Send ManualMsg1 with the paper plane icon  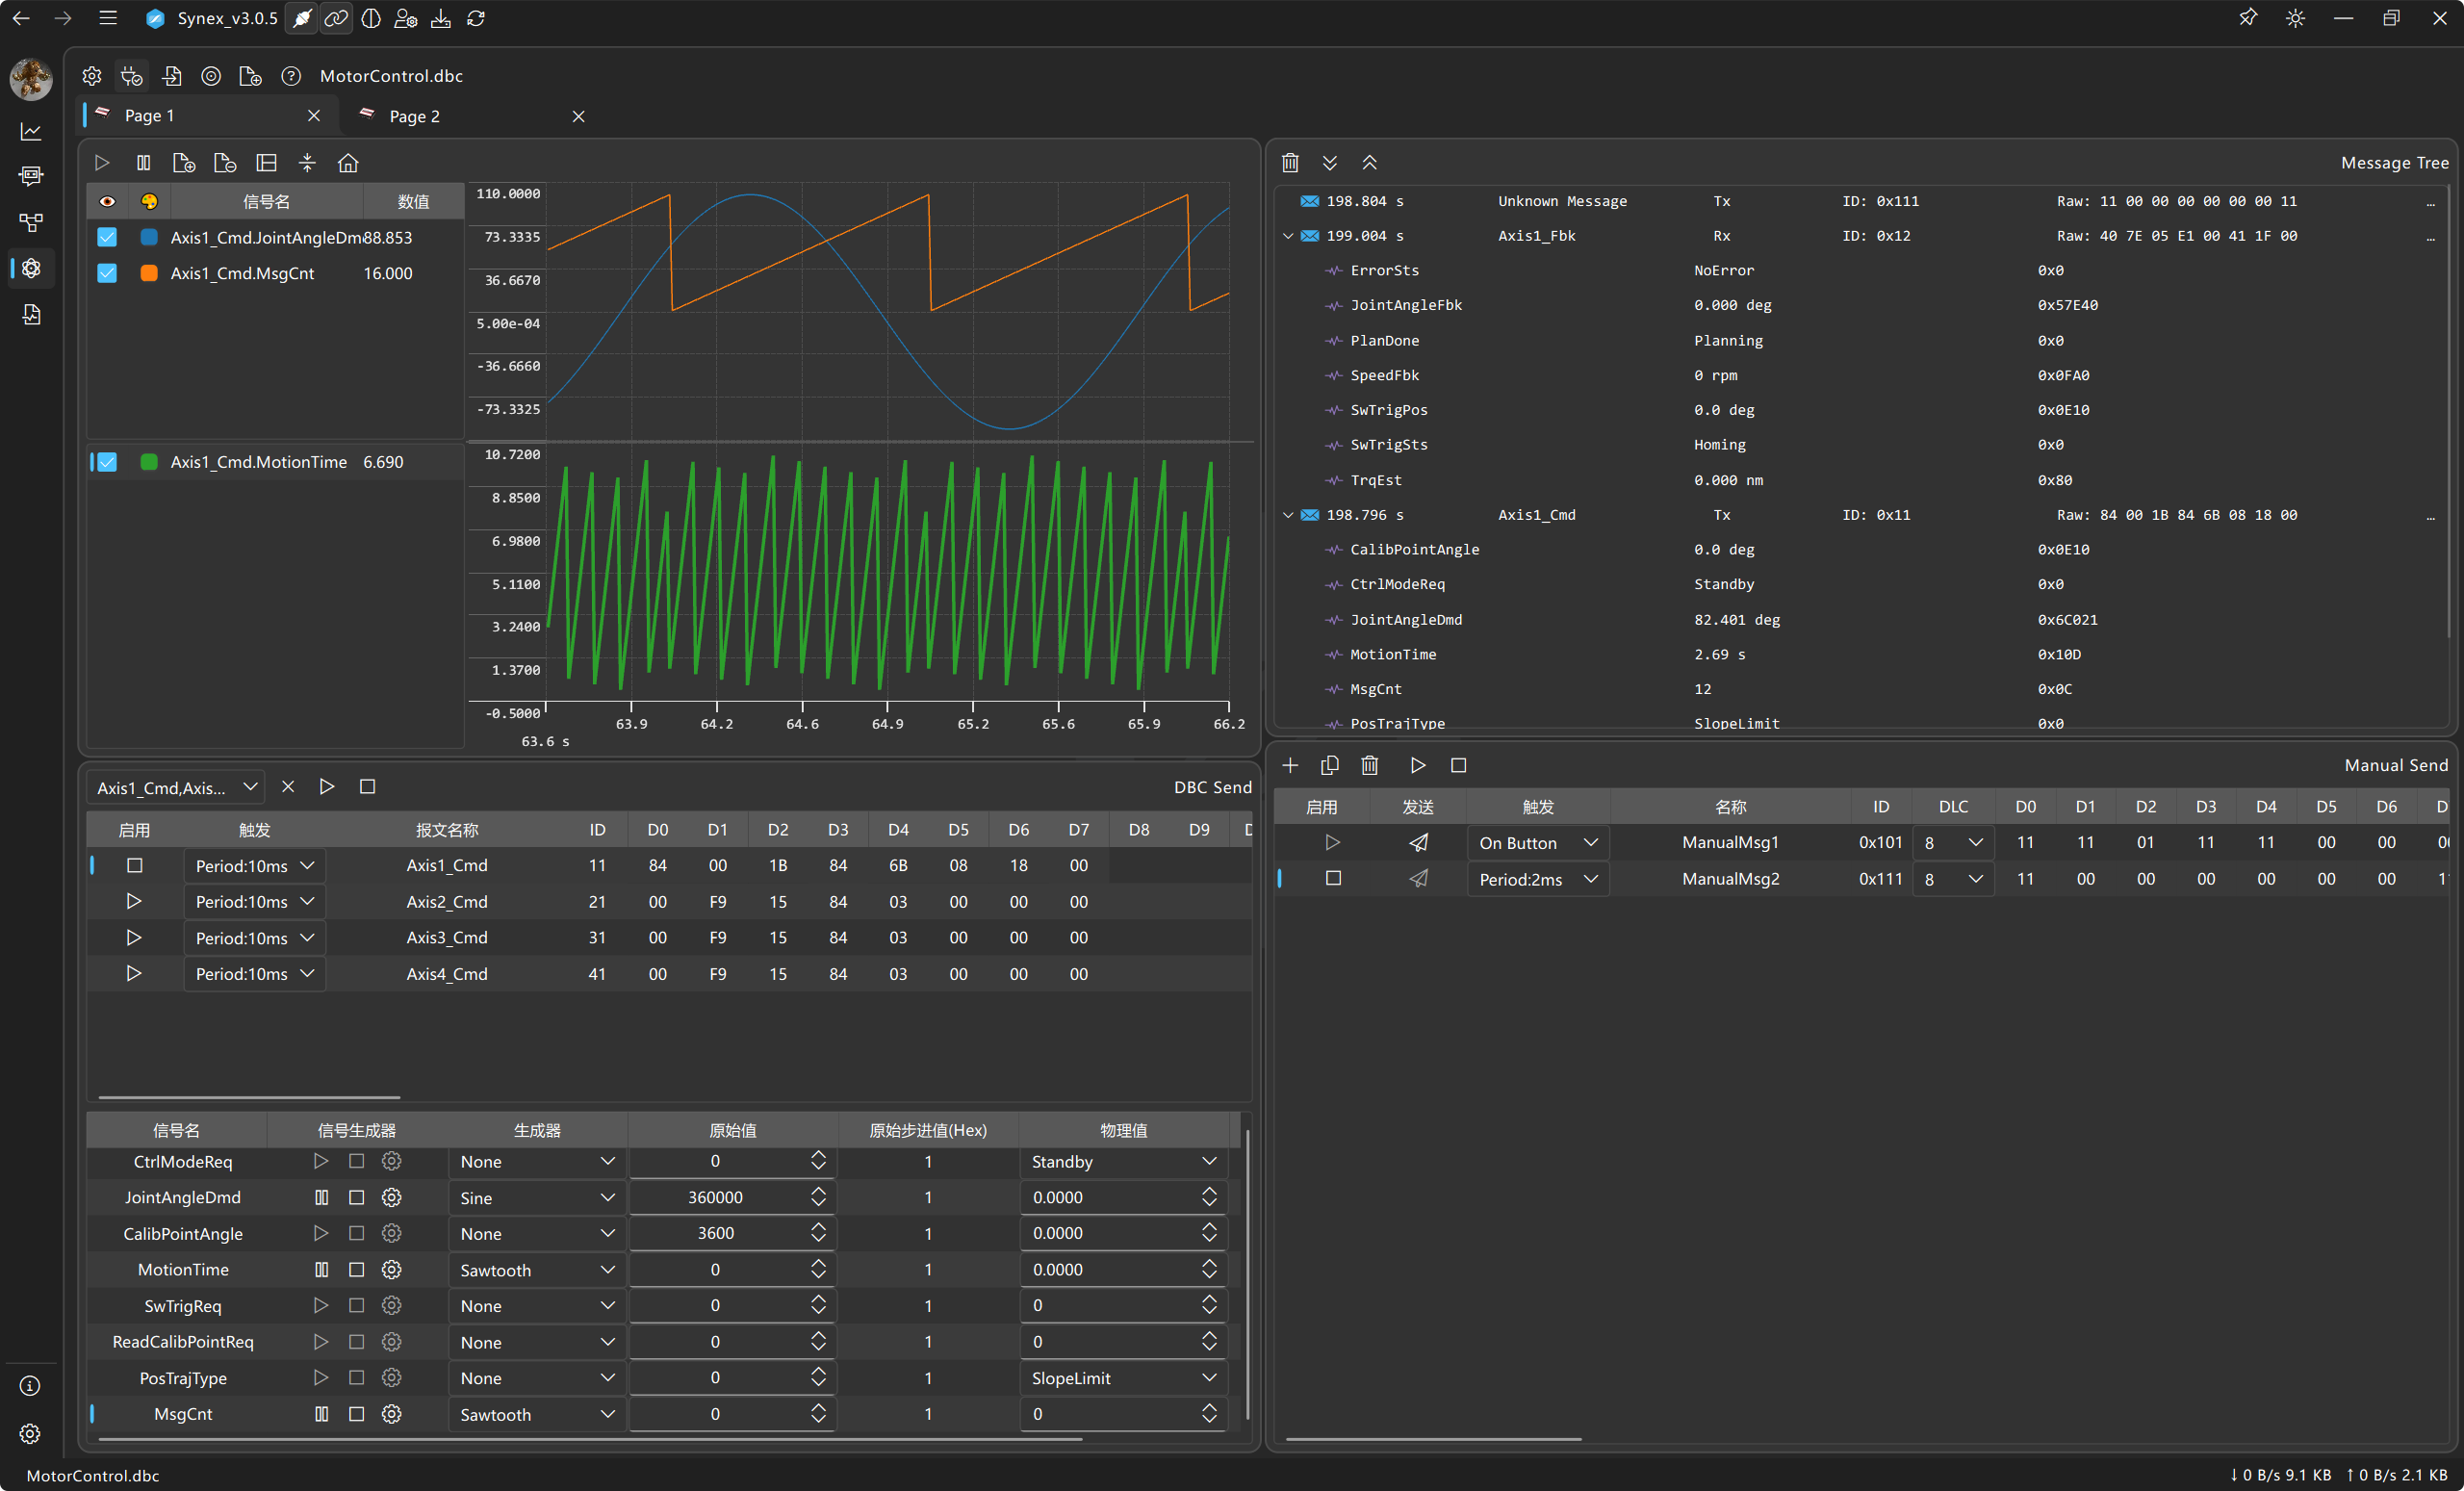[x=1418, y=842]
